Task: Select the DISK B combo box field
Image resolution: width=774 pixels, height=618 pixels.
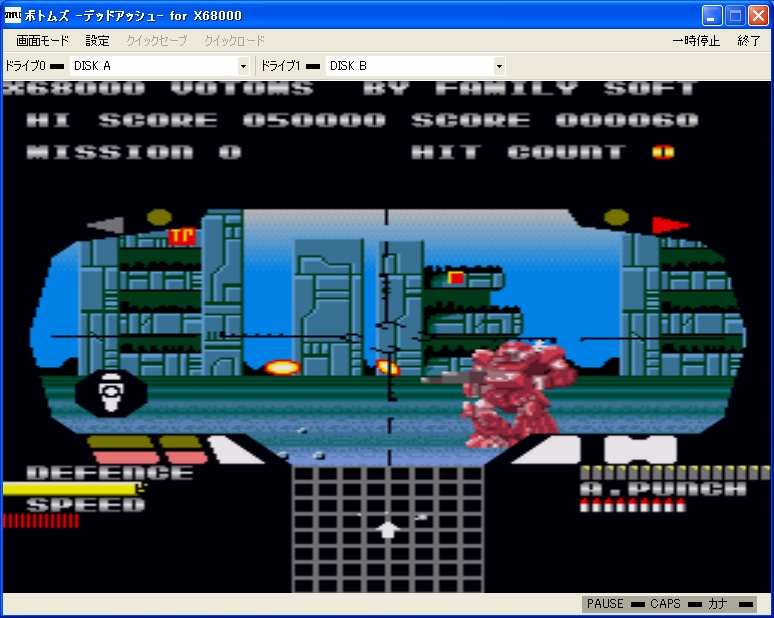Action: [x=415, y=66]
